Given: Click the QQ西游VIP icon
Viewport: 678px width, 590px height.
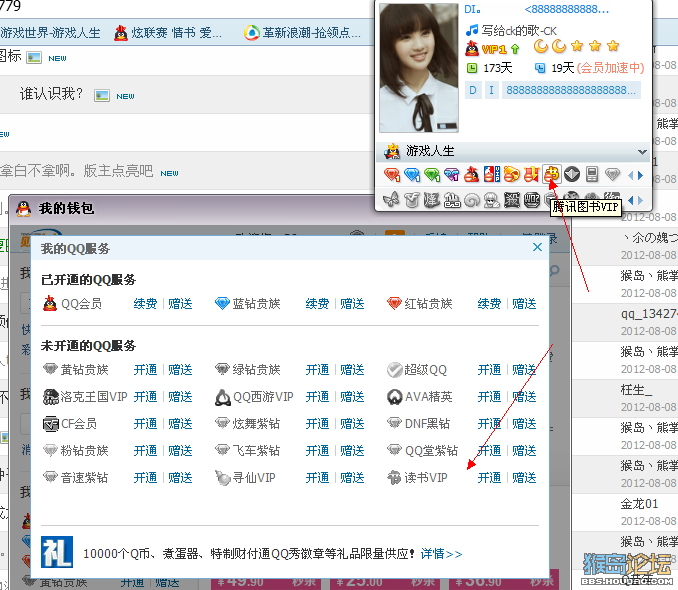Looking at the screenshot, I should pos(223,398).
